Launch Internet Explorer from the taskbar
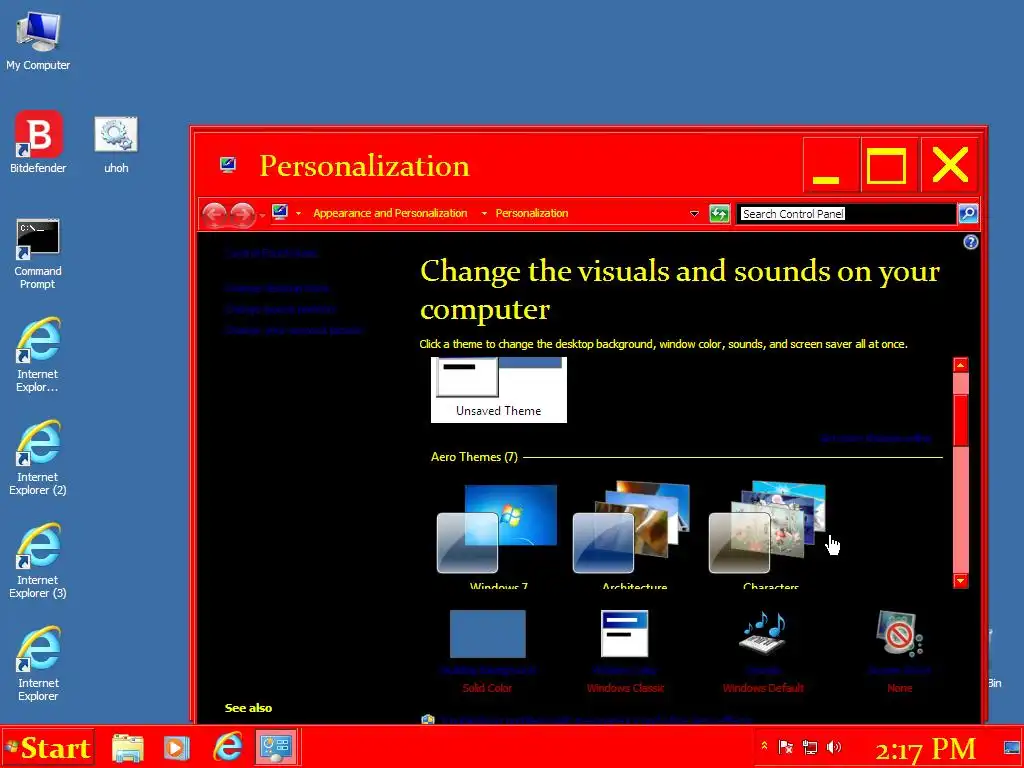The height and width of the screenshot is (768, 1024). [228, 747]
